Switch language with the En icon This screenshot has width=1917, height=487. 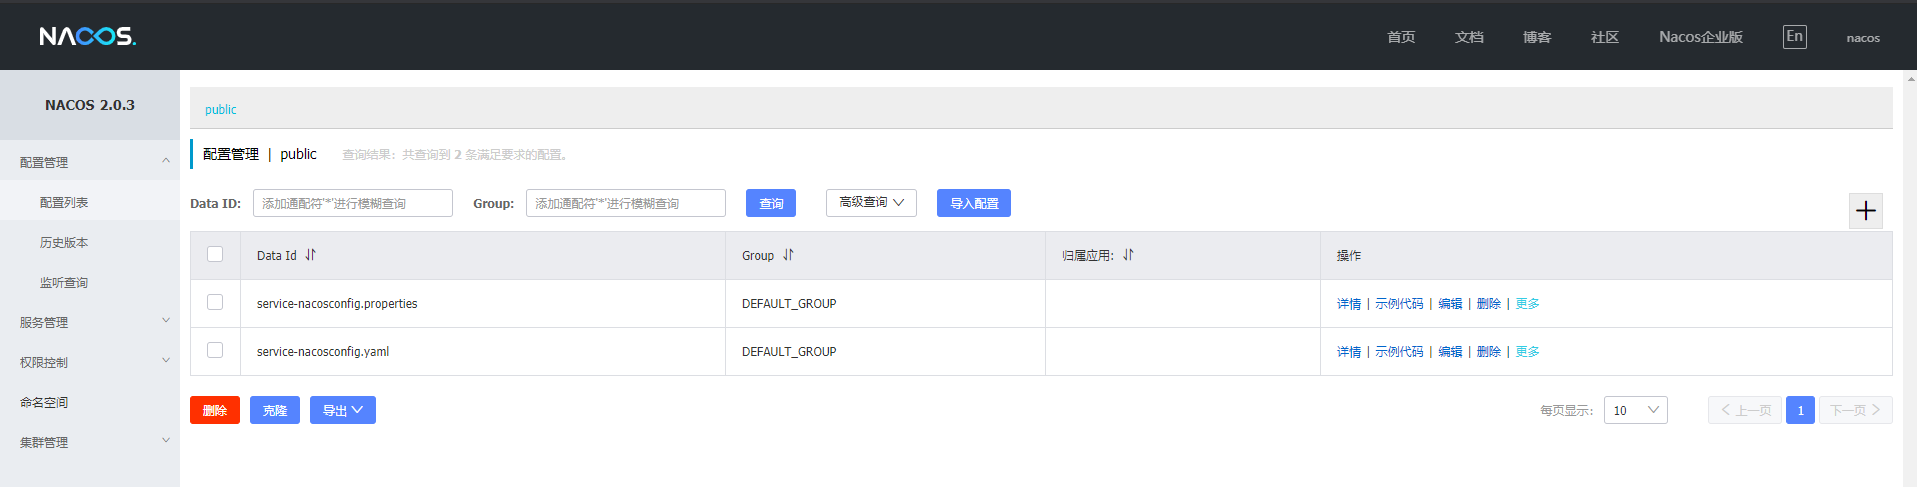pos(1794,37)
